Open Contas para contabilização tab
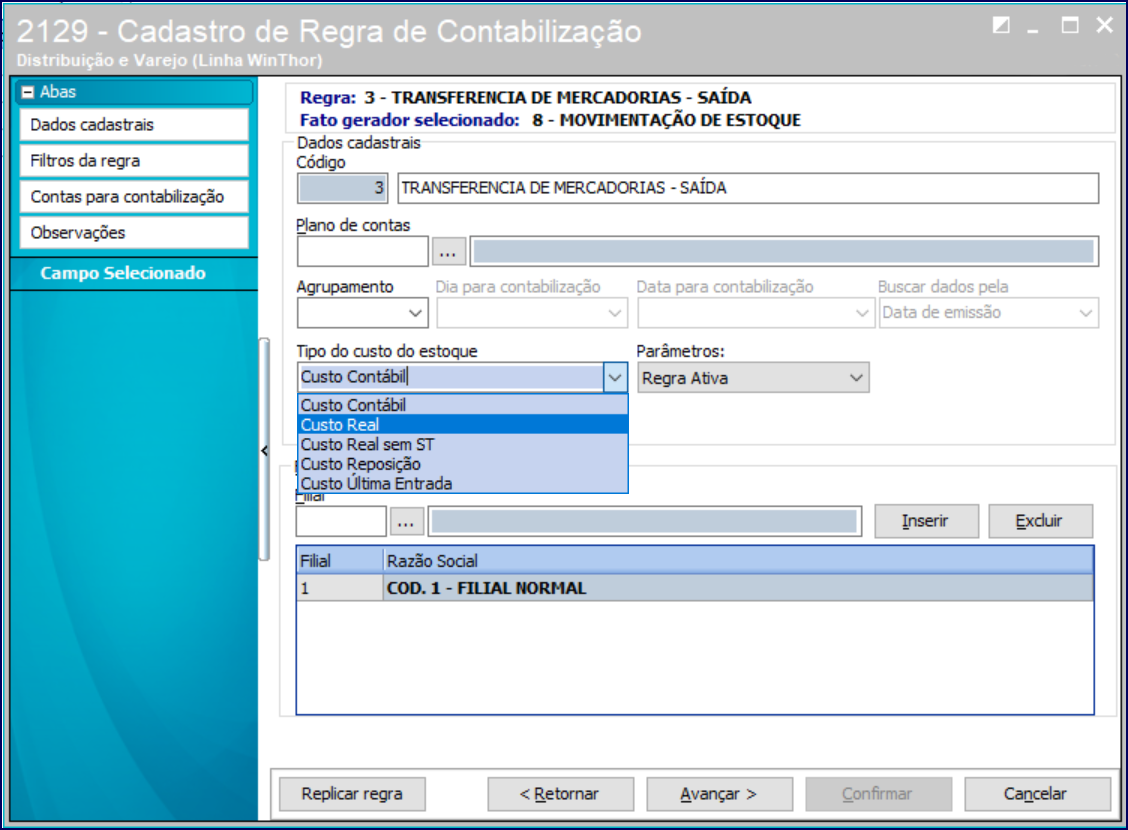The width and height of the screenshot is (1128, 830). click(134, 196)
